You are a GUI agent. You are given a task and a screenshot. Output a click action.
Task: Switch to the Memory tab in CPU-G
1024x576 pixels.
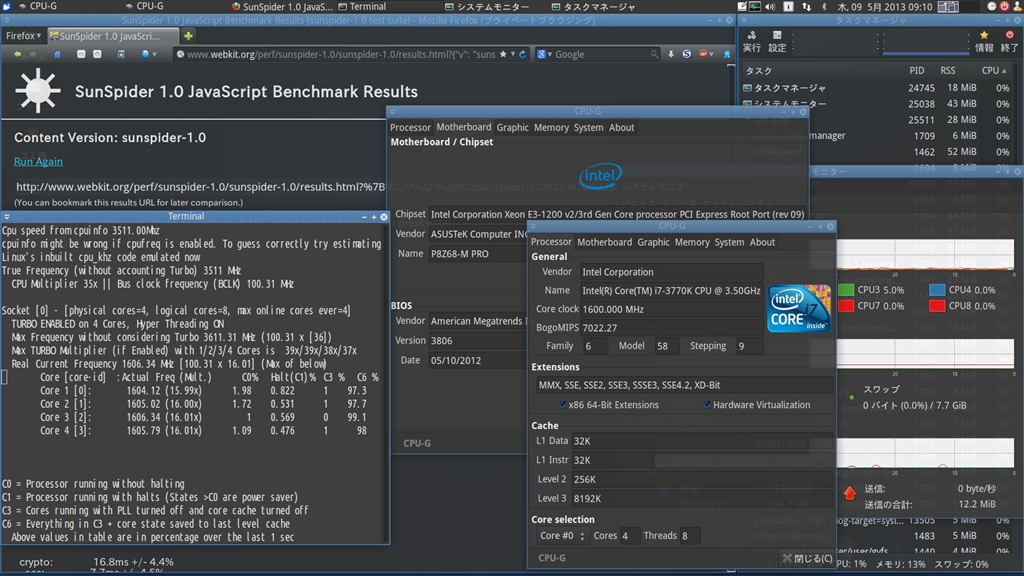[x=692, y=242]
